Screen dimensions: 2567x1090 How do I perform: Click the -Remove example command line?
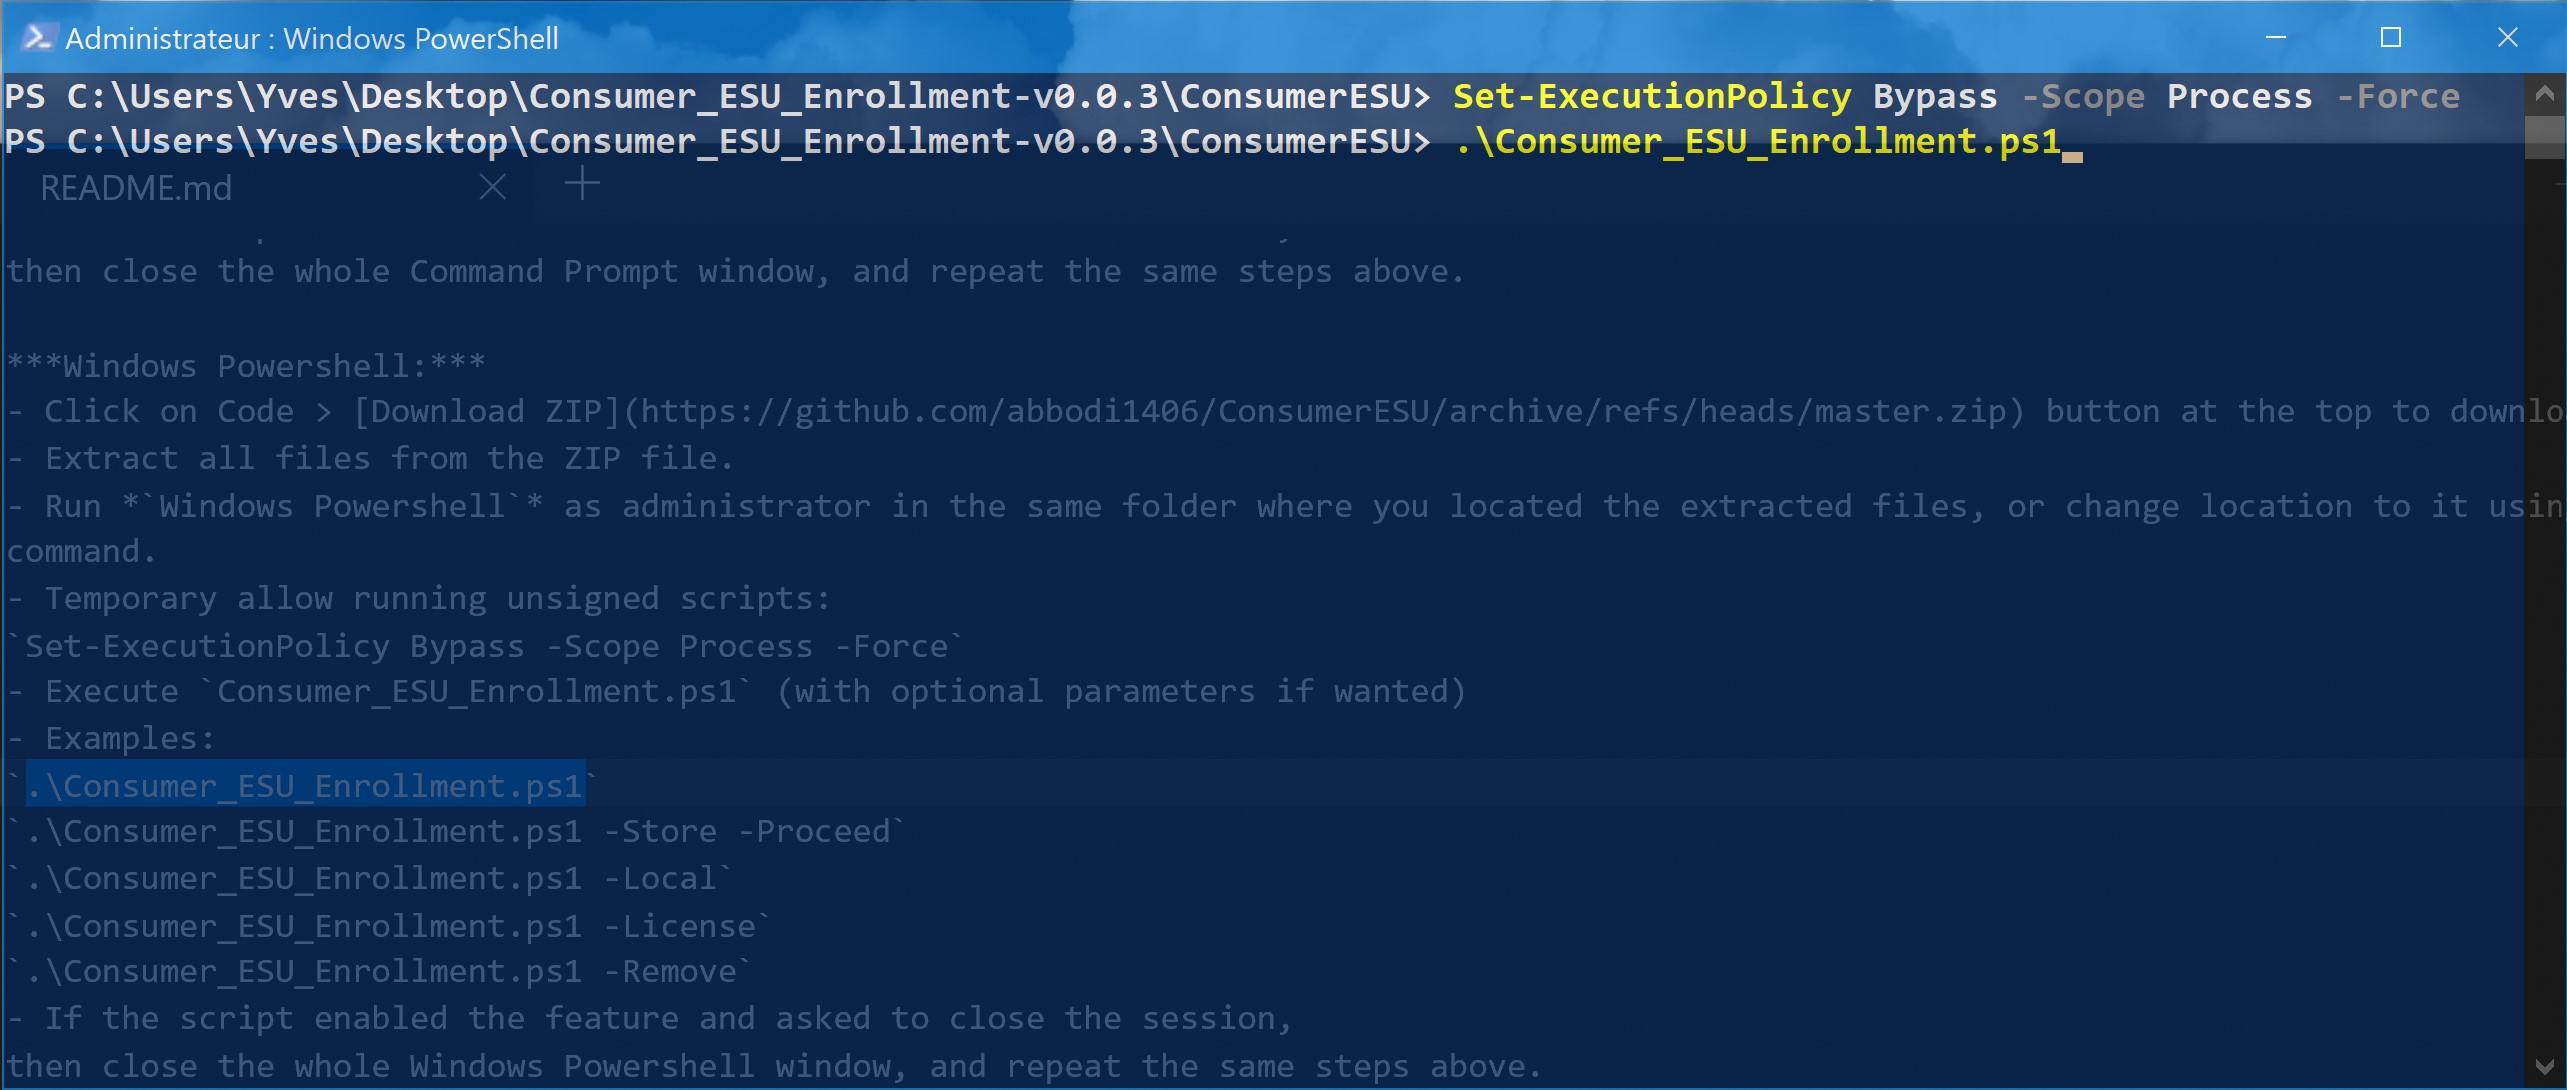pyautogui.click(x=380, y=972)
